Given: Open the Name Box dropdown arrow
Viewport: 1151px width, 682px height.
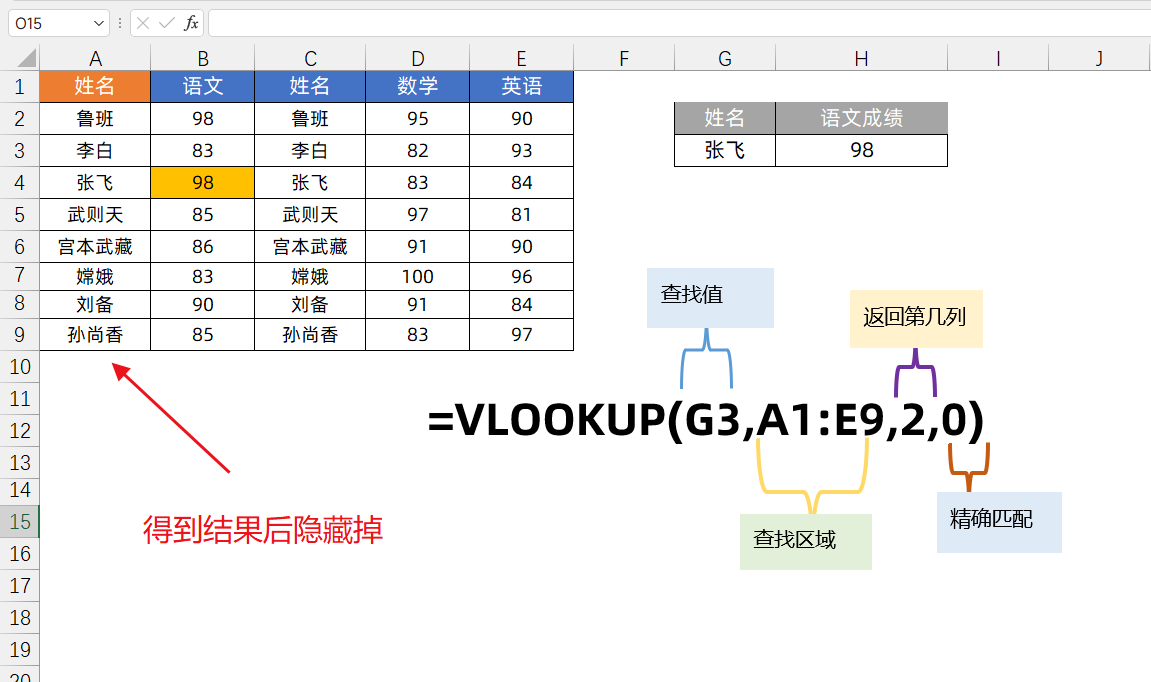Looking at the screenshot, I should point(98,23).
